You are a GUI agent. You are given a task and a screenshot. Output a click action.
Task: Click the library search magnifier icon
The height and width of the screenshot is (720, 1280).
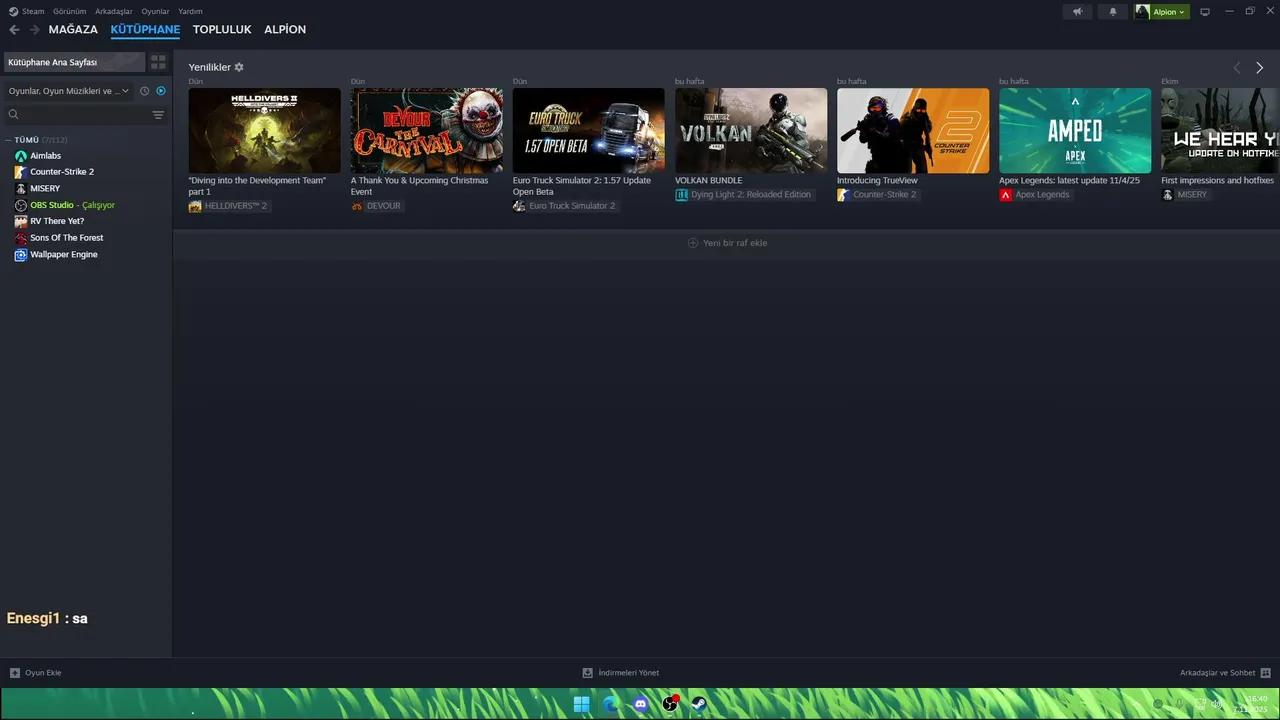pos(14,115)
